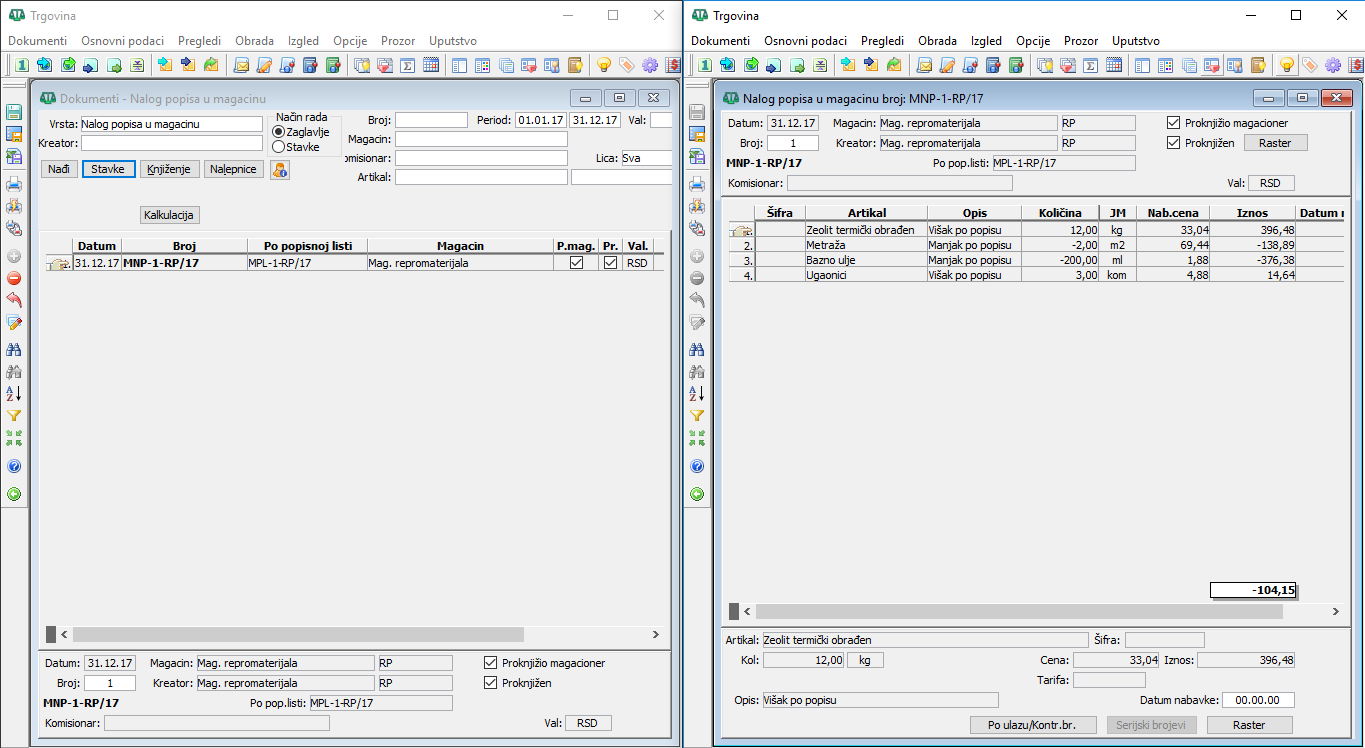Screen dimensions: 1365x748
Task: Toggle the P.mag. checkbox in the MNP-1-RP/17 row
Action: 576,263
